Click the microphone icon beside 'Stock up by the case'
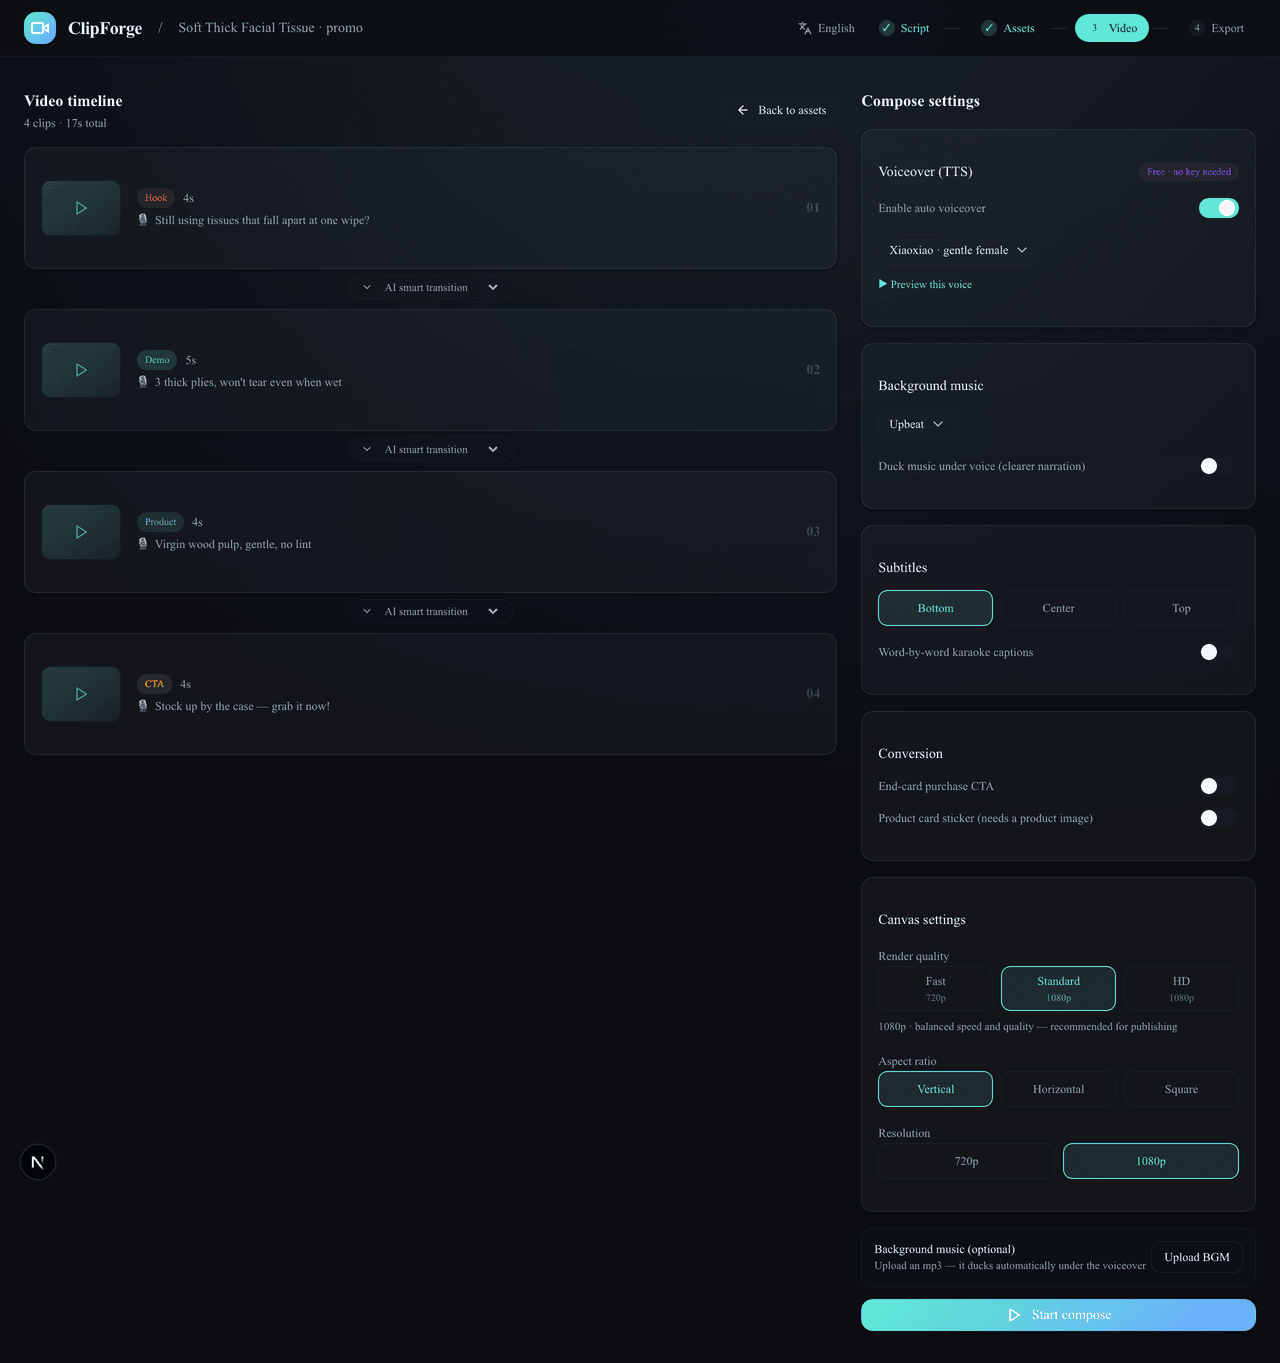The image size is (1280, 1363). coord(143,706)
